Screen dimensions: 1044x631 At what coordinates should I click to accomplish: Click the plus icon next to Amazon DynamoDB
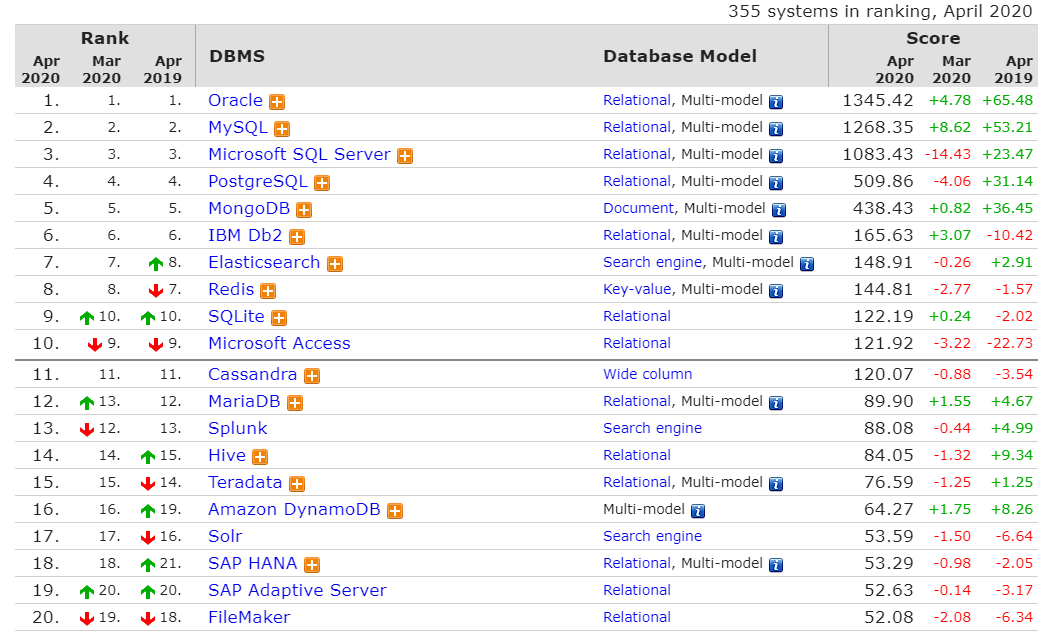click(395, 511)
